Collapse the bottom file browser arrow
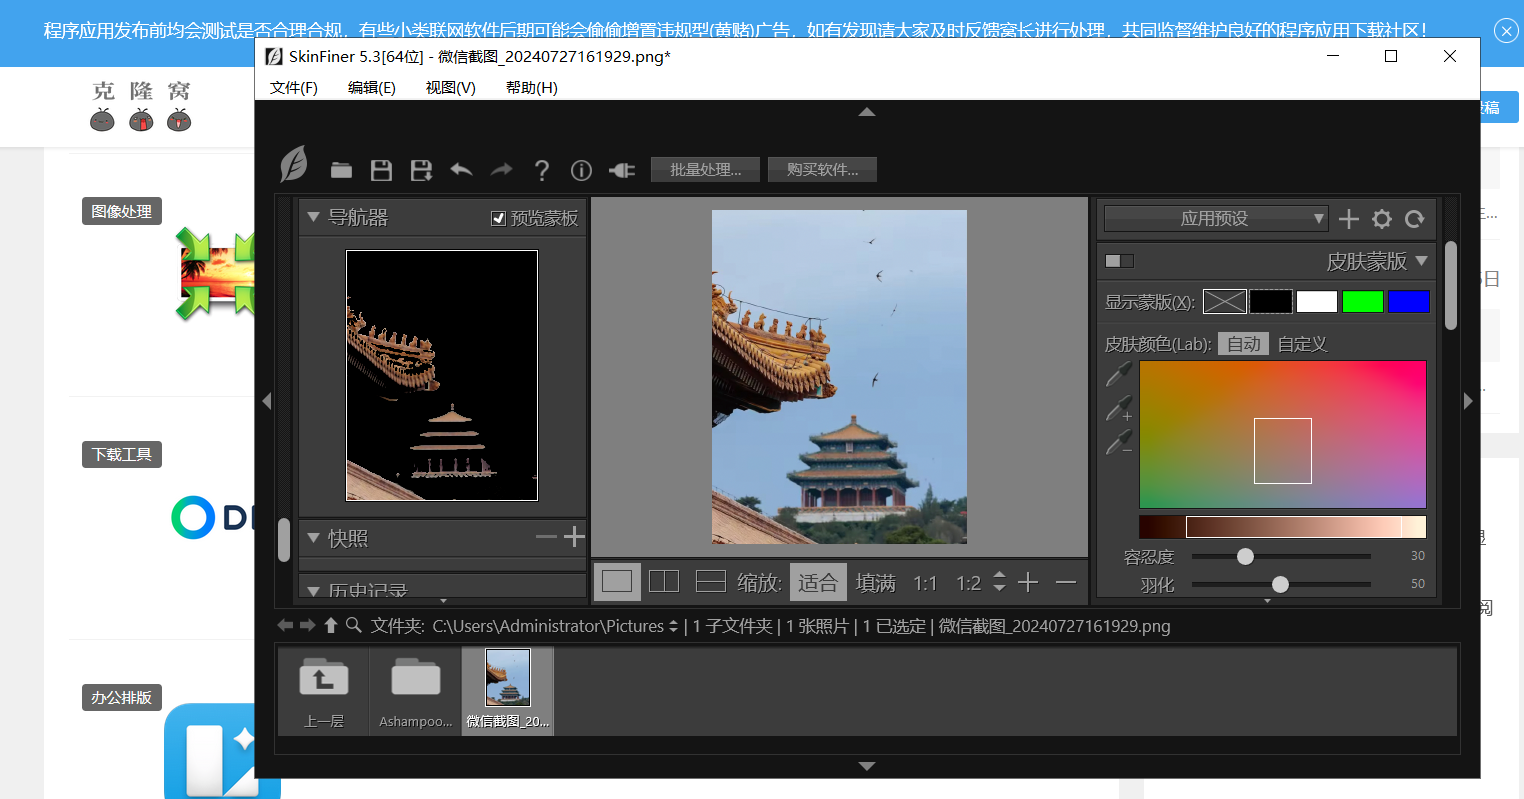This screenshot has width=1524, height=799. click(x=867, y=766)
